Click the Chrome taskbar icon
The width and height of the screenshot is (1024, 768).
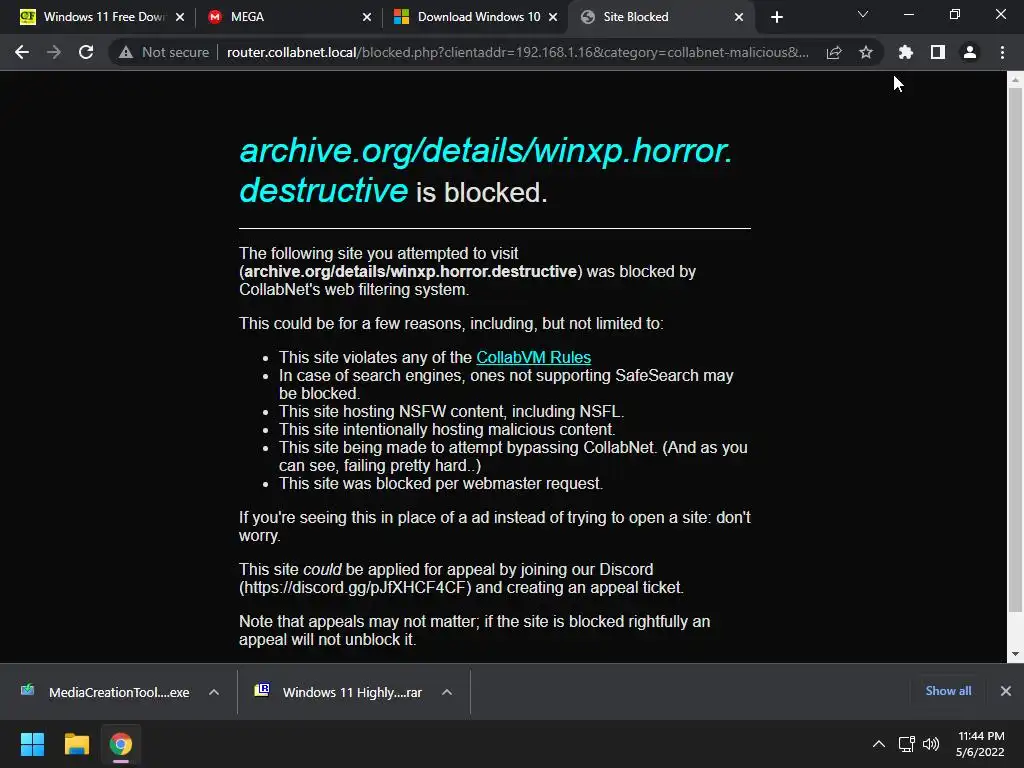click(x=121, y=744)
